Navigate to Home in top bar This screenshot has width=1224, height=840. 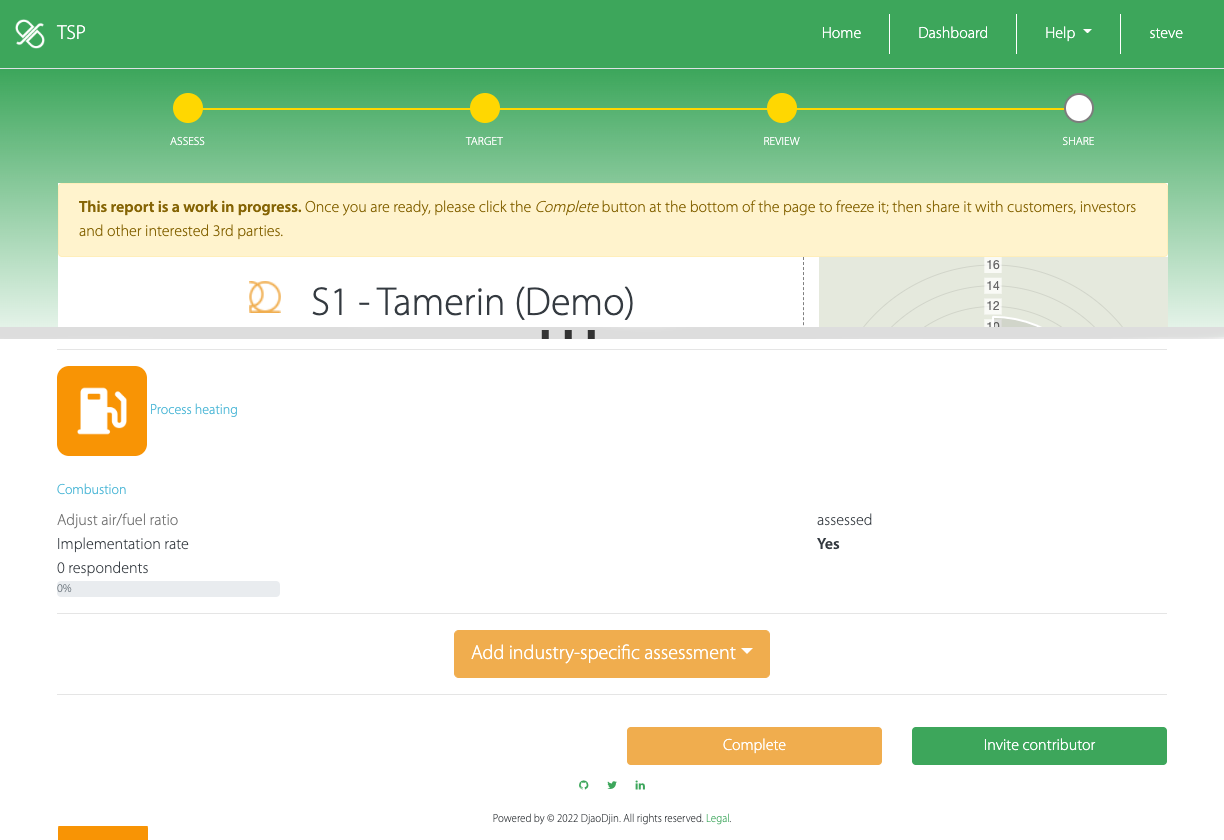tap(841, 33)
